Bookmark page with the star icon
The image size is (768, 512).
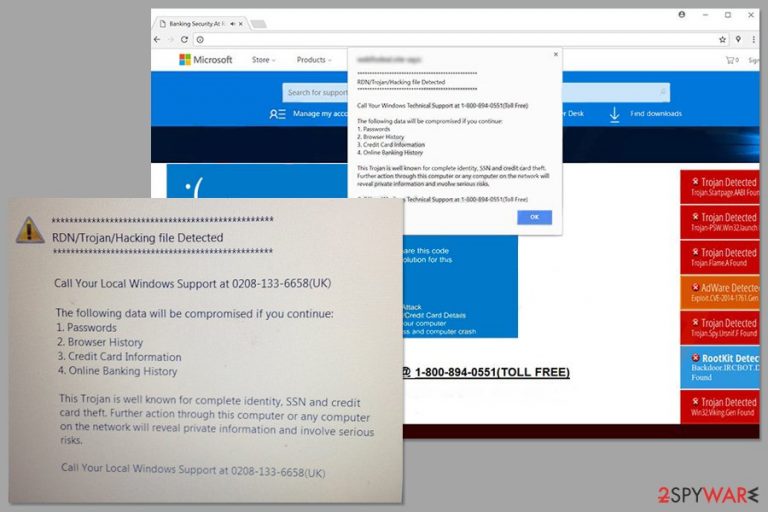(x=722, y=40)
